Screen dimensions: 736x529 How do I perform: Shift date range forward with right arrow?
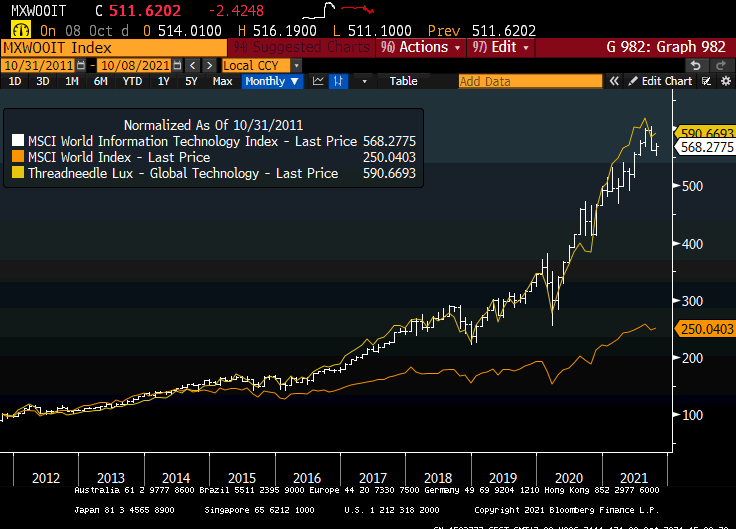tap(209, 65)
